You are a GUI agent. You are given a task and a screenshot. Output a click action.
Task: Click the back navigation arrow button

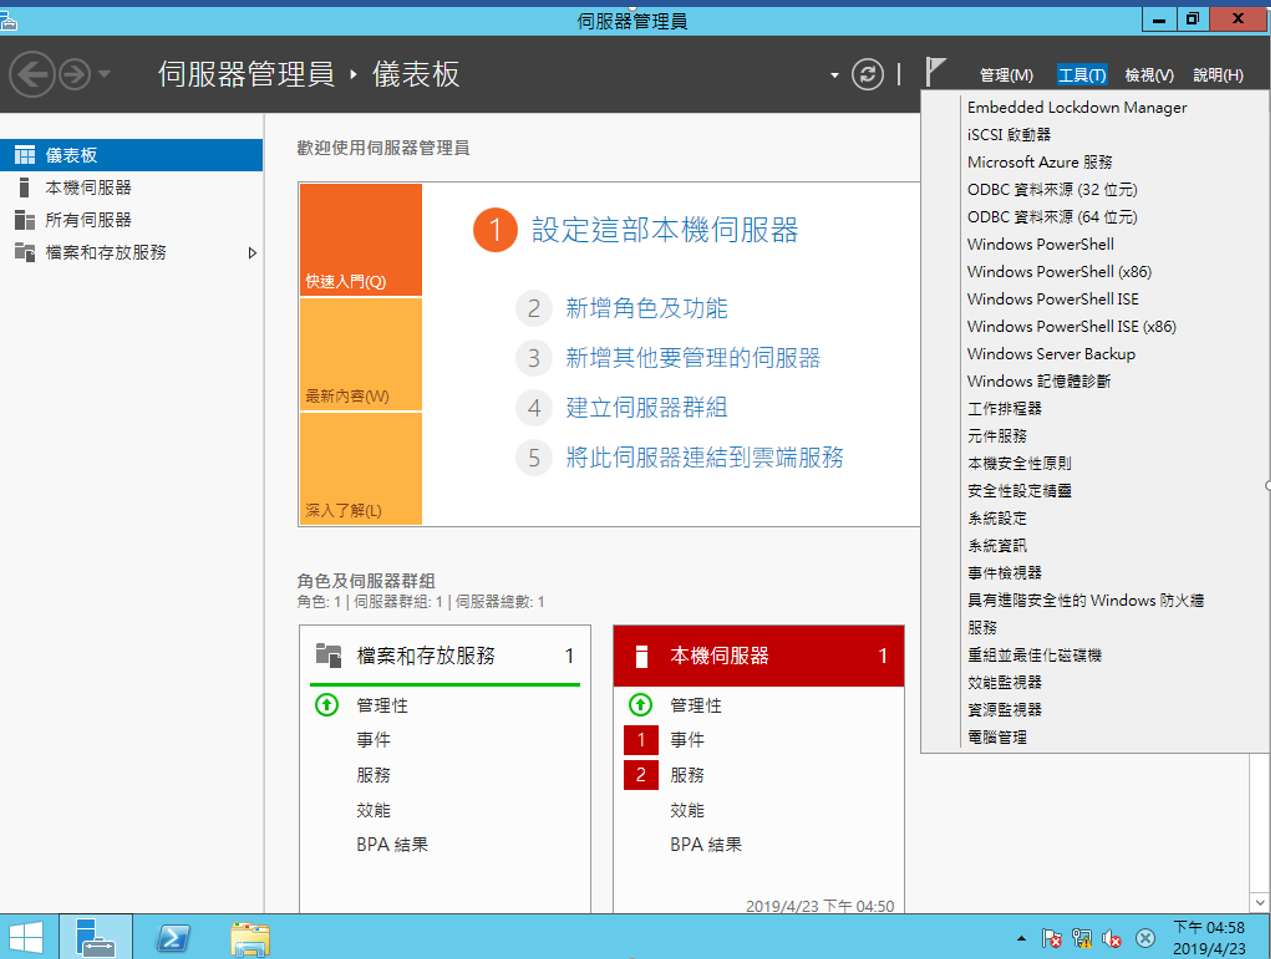32,74
